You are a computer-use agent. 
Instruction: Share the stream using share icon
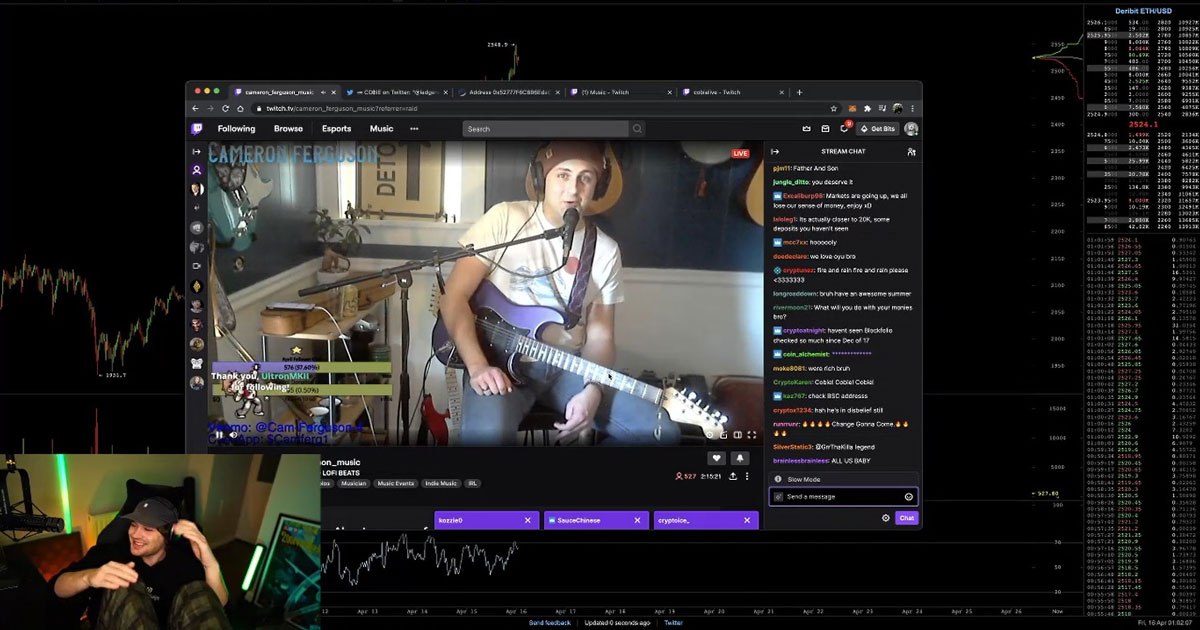(733, 477)
